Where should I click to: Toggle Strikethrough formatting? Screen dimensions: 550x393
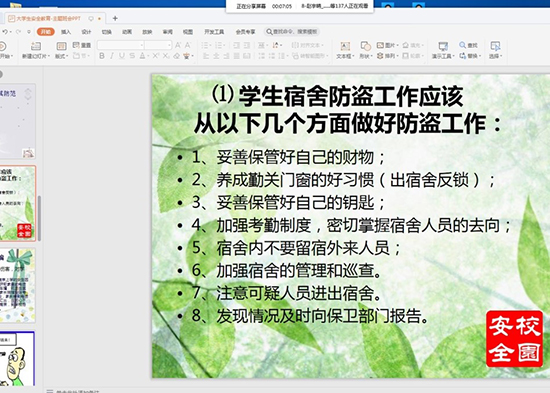[132, 56]
